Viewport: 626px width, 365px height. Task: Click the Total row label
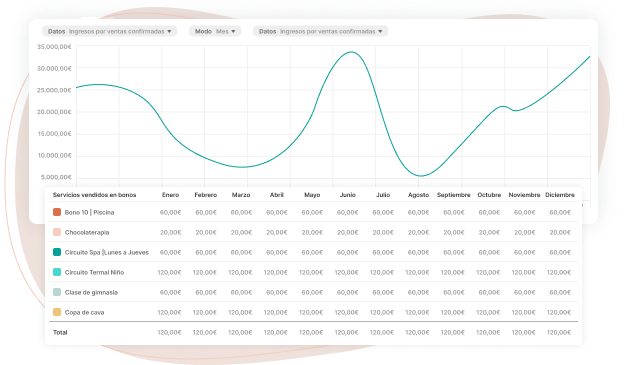(x=60, y=332)
